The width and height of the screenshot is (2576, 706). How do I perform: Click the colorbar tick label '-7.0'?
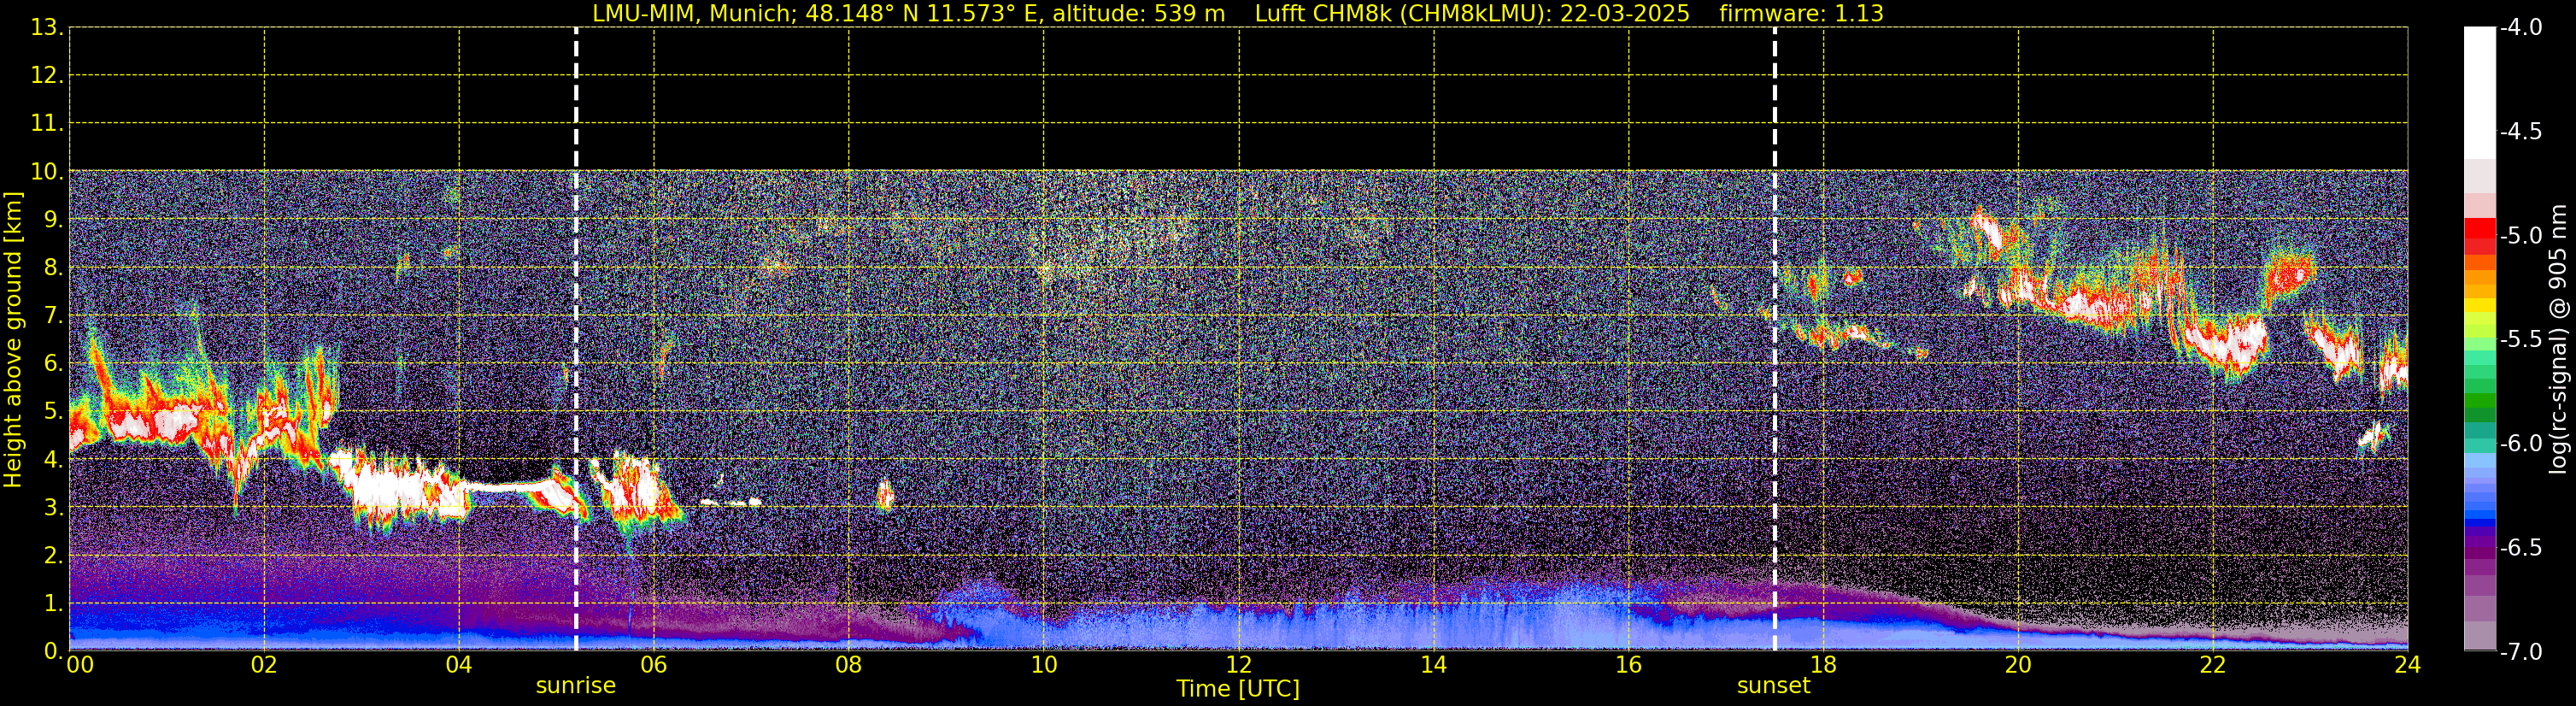coord(2520,652)
